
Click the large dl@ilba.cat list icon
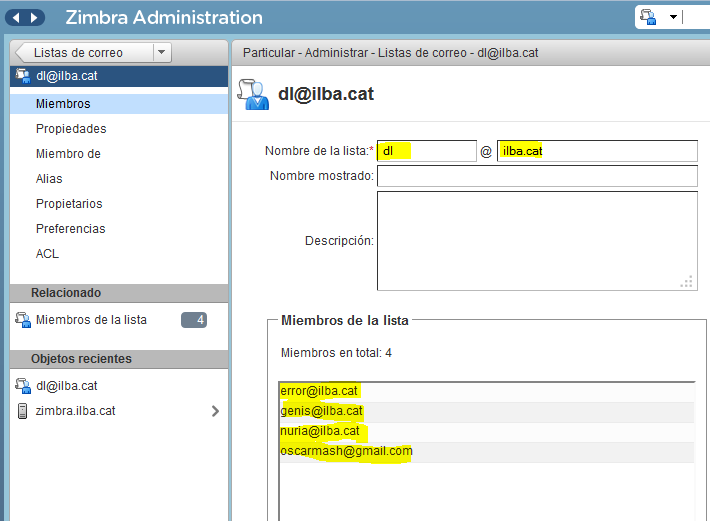pyautogui.click(x=254, y=94)
